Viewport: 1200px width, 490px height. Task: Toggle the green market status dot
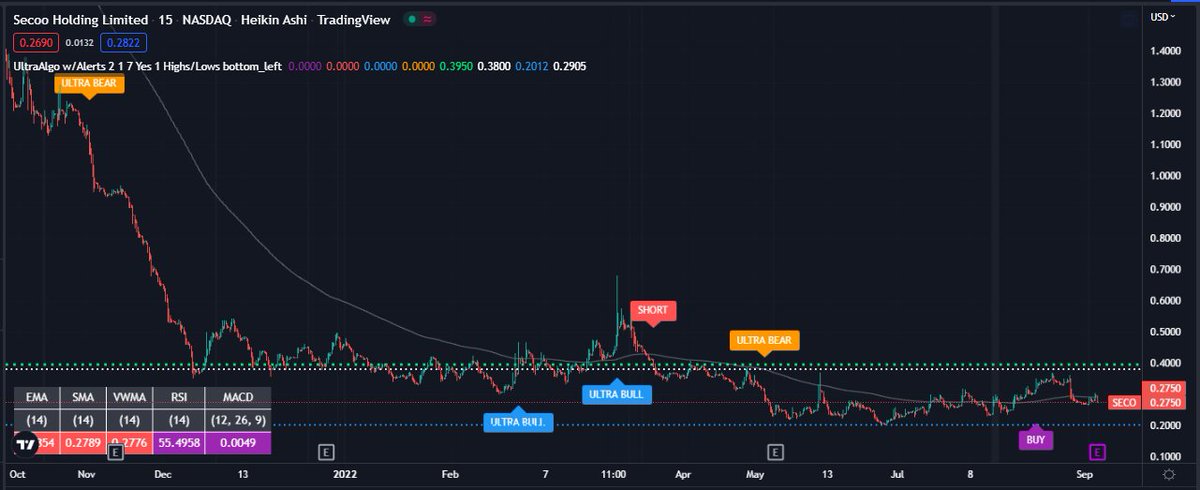pyautogui.click(x=412, y=19)
